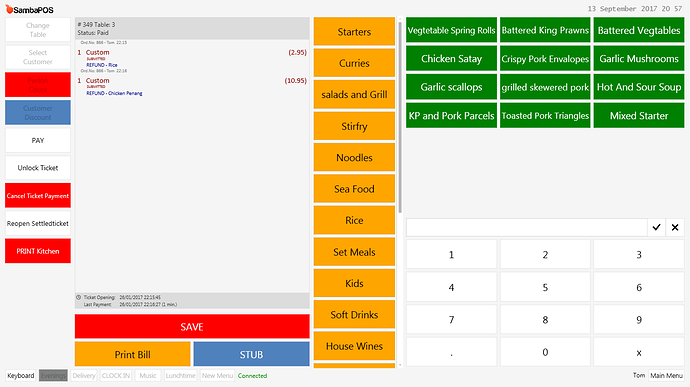The image size is (690, 387).
Task: Switch to the Lunchtime menu
Action: point(180,376)
